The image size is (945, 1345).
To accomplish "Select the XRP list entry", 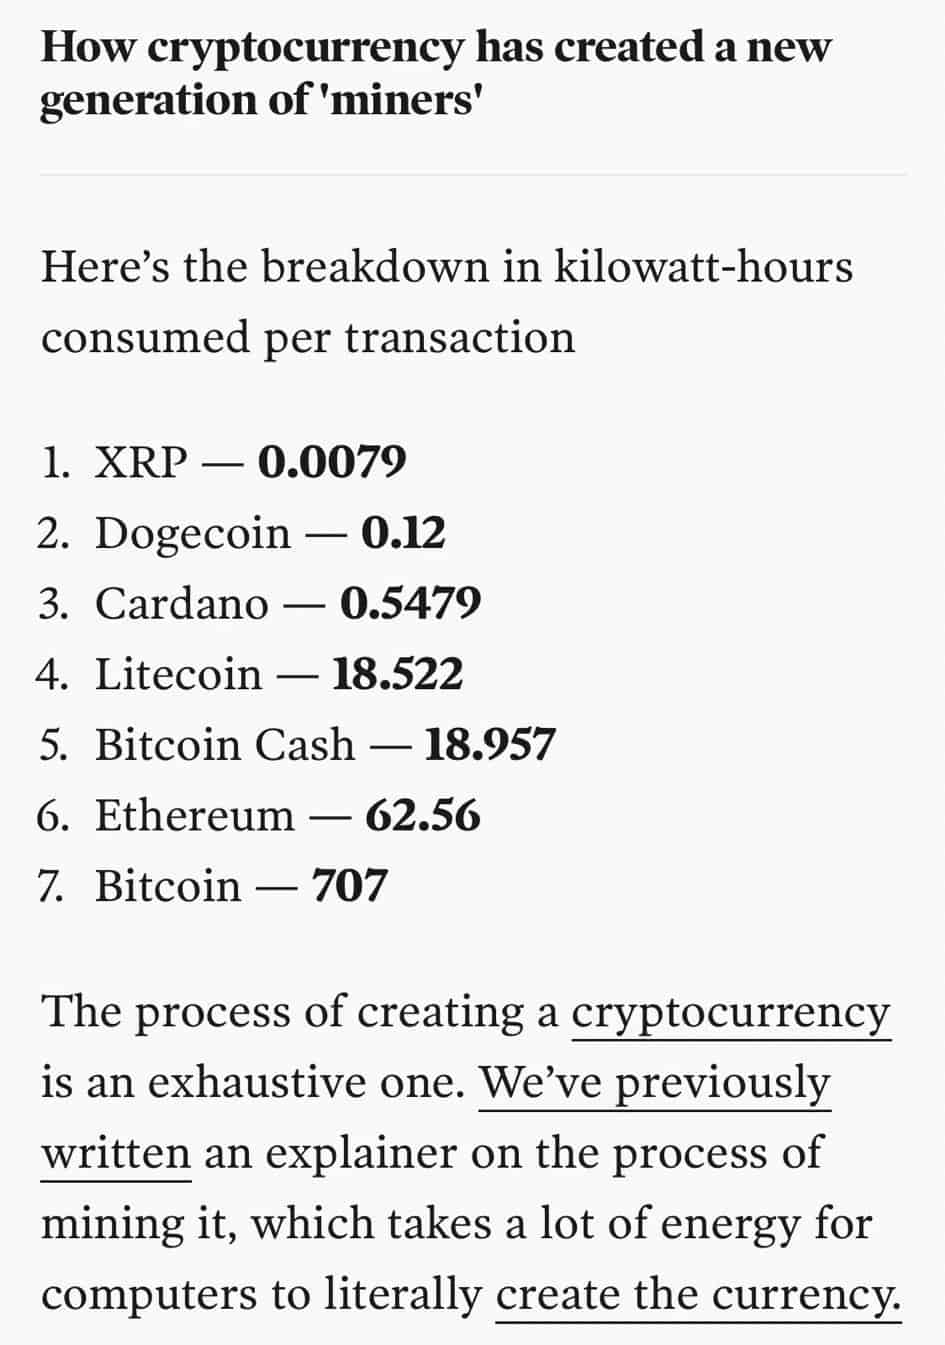I will tap(222, 462).
